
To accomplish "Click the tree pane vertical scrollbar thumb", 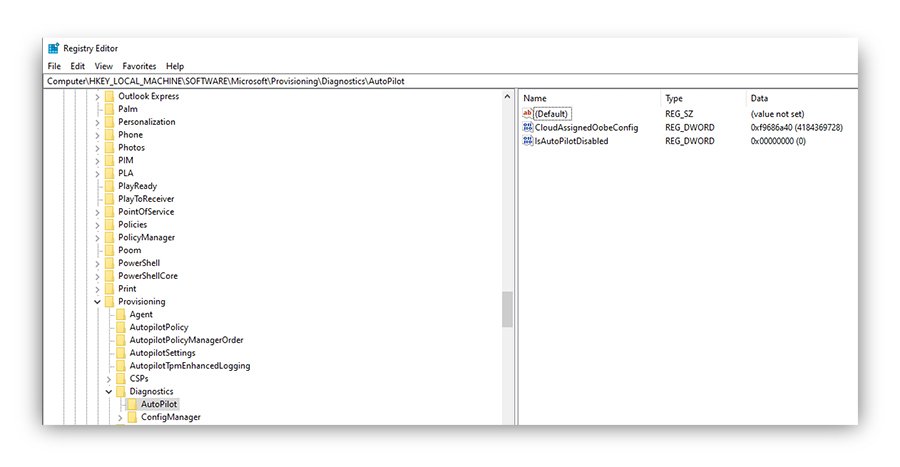I will (507, 309).
